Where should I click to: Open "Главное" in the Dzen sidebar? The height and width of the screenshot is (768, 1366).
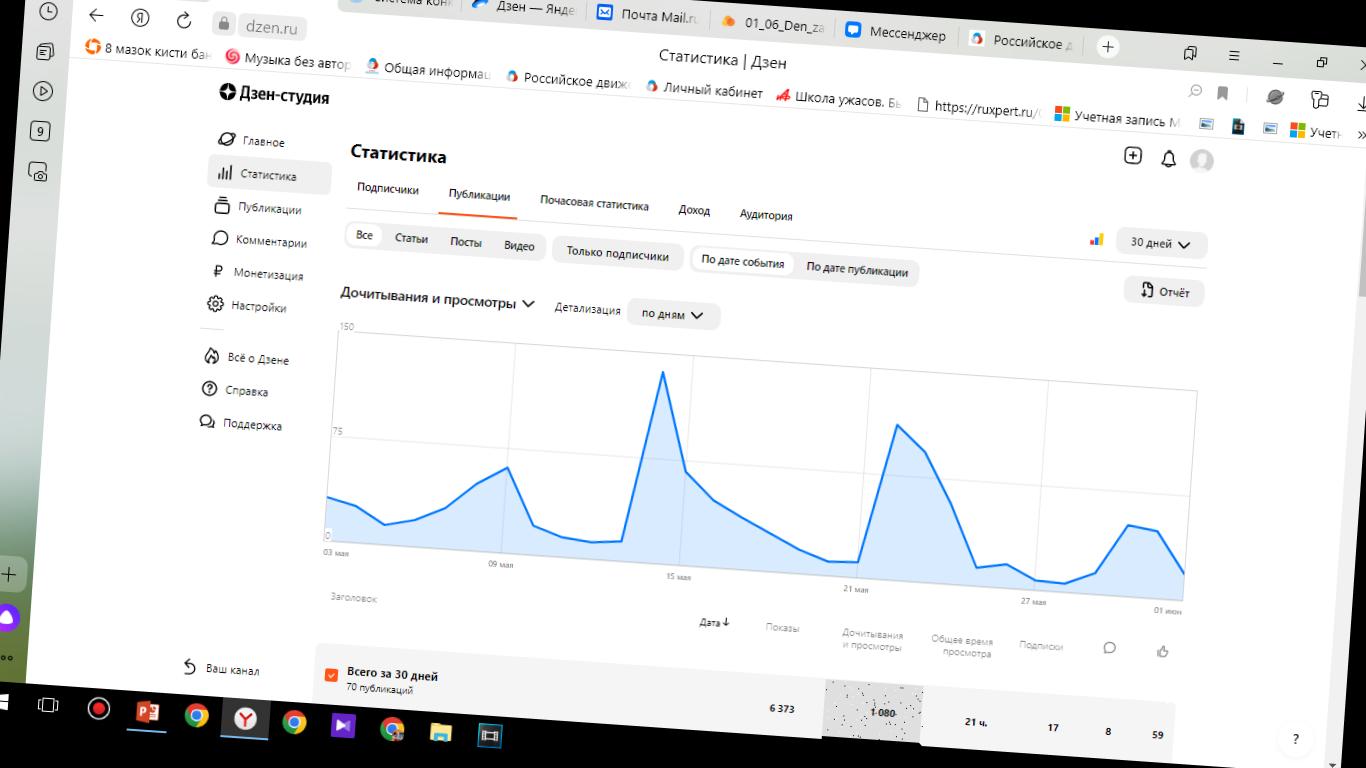[252, 141]
